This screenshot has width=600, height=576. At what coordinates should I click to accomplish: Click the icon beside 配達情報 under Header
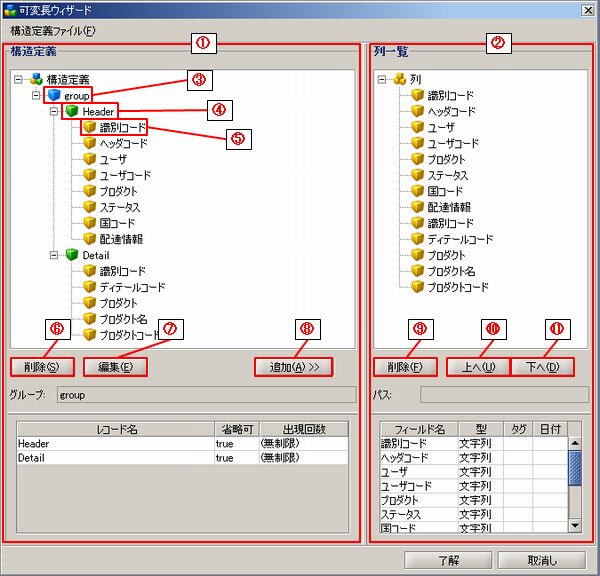[89, 239]
